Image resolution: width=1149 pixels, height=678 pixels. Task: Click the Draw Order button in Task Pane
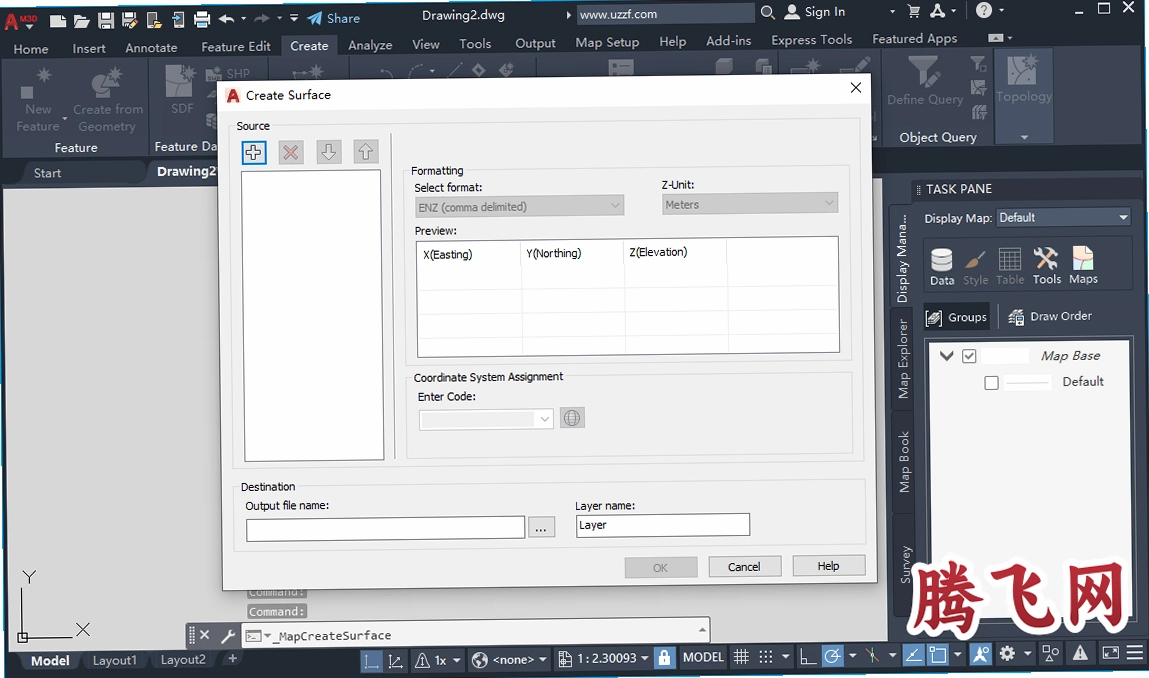pyautogui.click(x=1050, y=317)
